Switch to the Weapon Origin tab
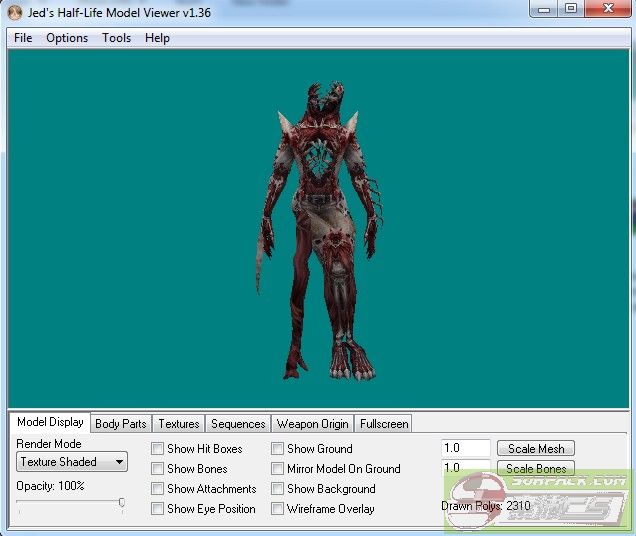This screenshot has height=536, width=636. [x=313, y=424]
